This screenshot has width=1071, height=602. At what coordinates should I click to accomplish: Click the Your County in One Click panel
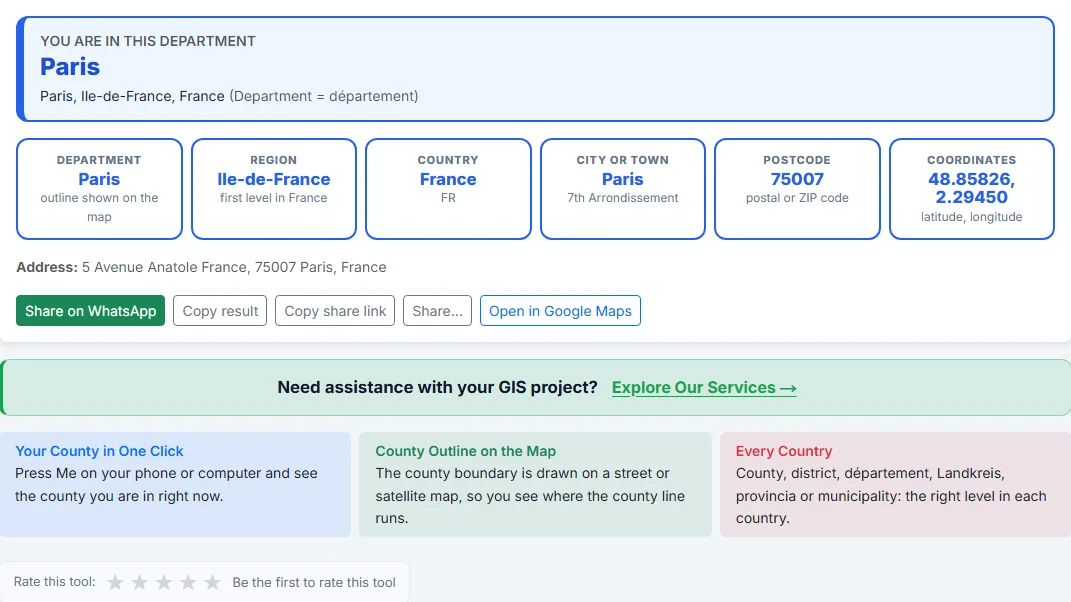[x=176, y=484]
